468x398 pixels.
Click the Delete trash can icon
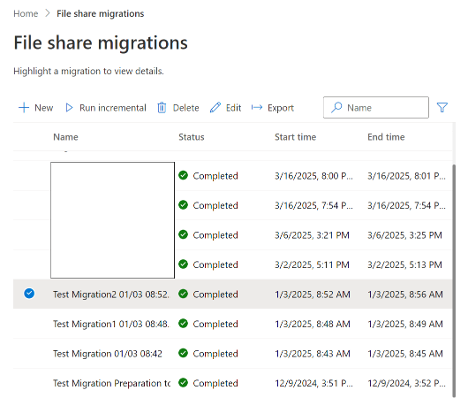coord(162,108)
